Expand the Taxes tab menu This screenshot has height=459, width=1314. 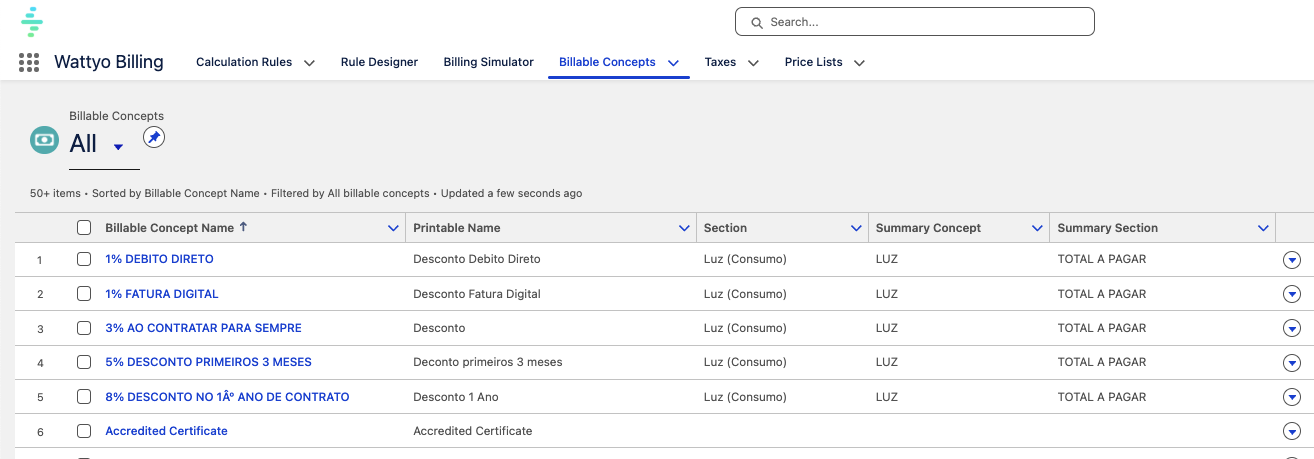[753, 63]
